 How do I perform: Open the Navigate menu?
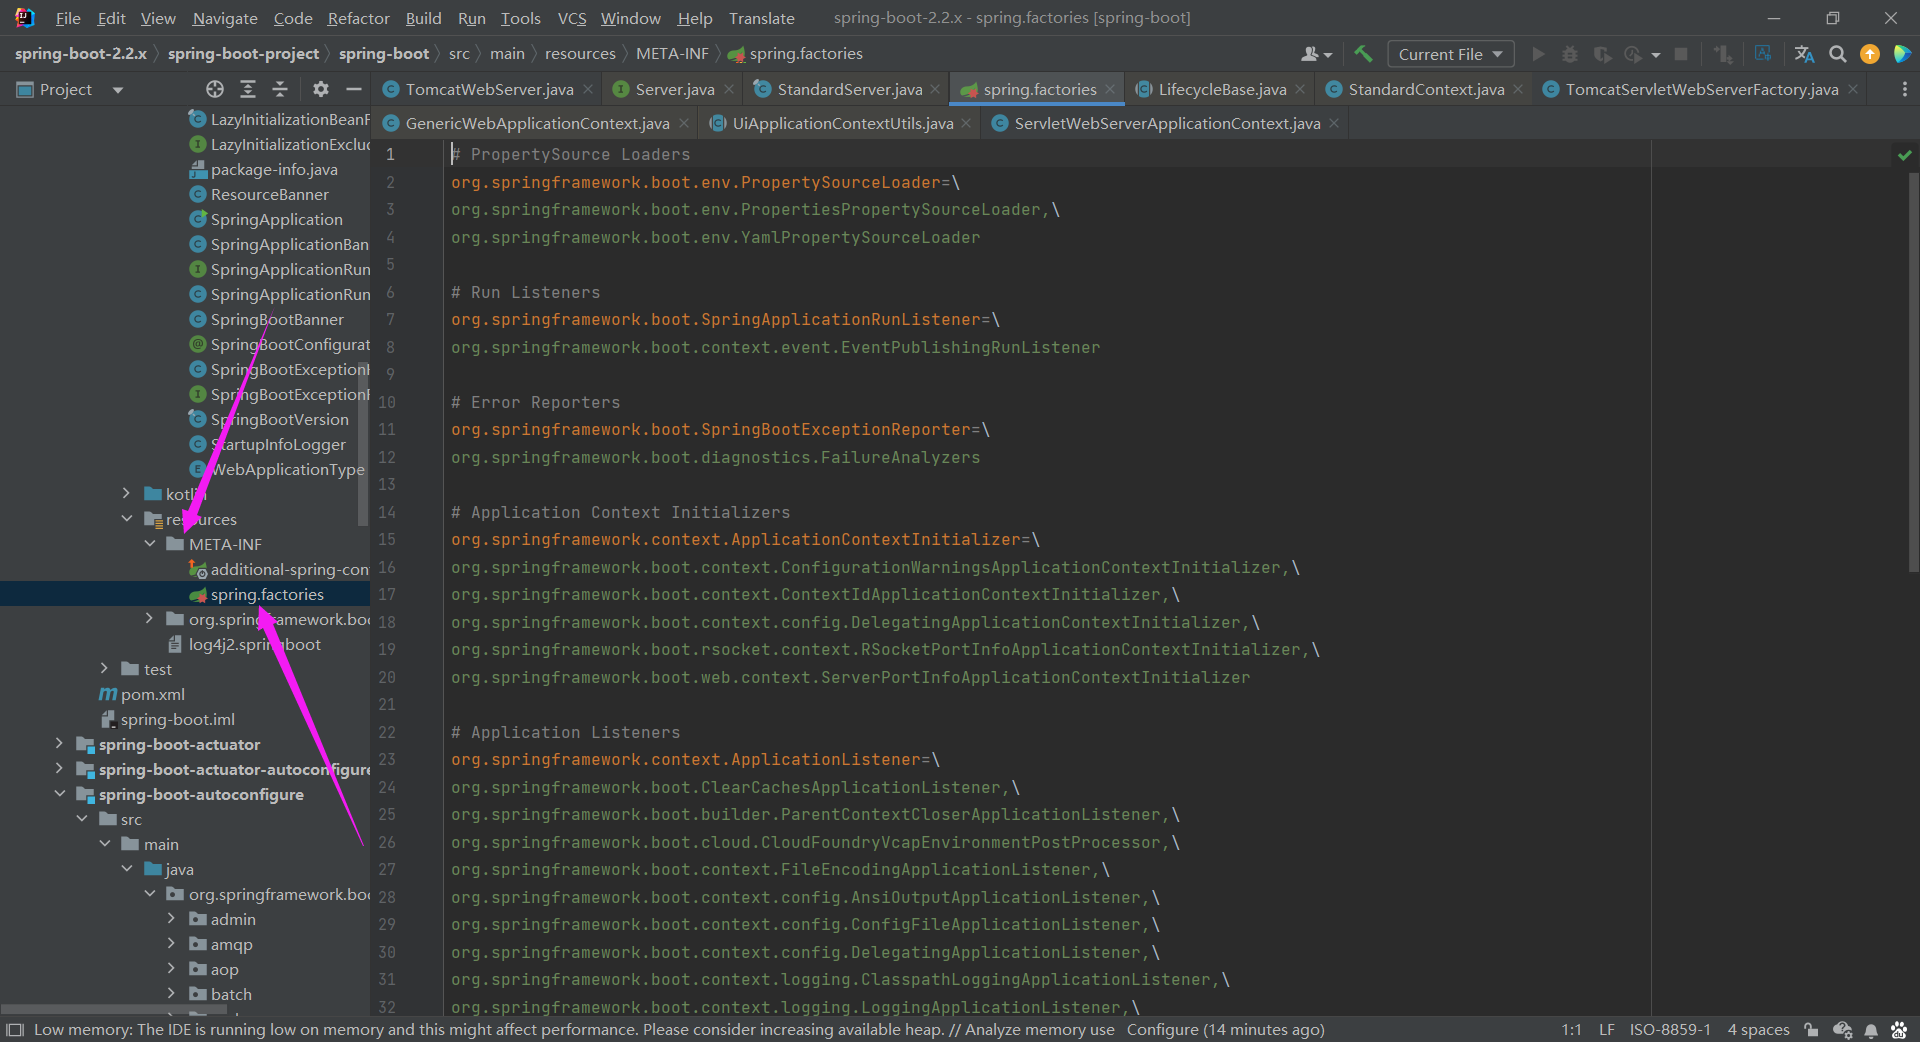(225, 18)
